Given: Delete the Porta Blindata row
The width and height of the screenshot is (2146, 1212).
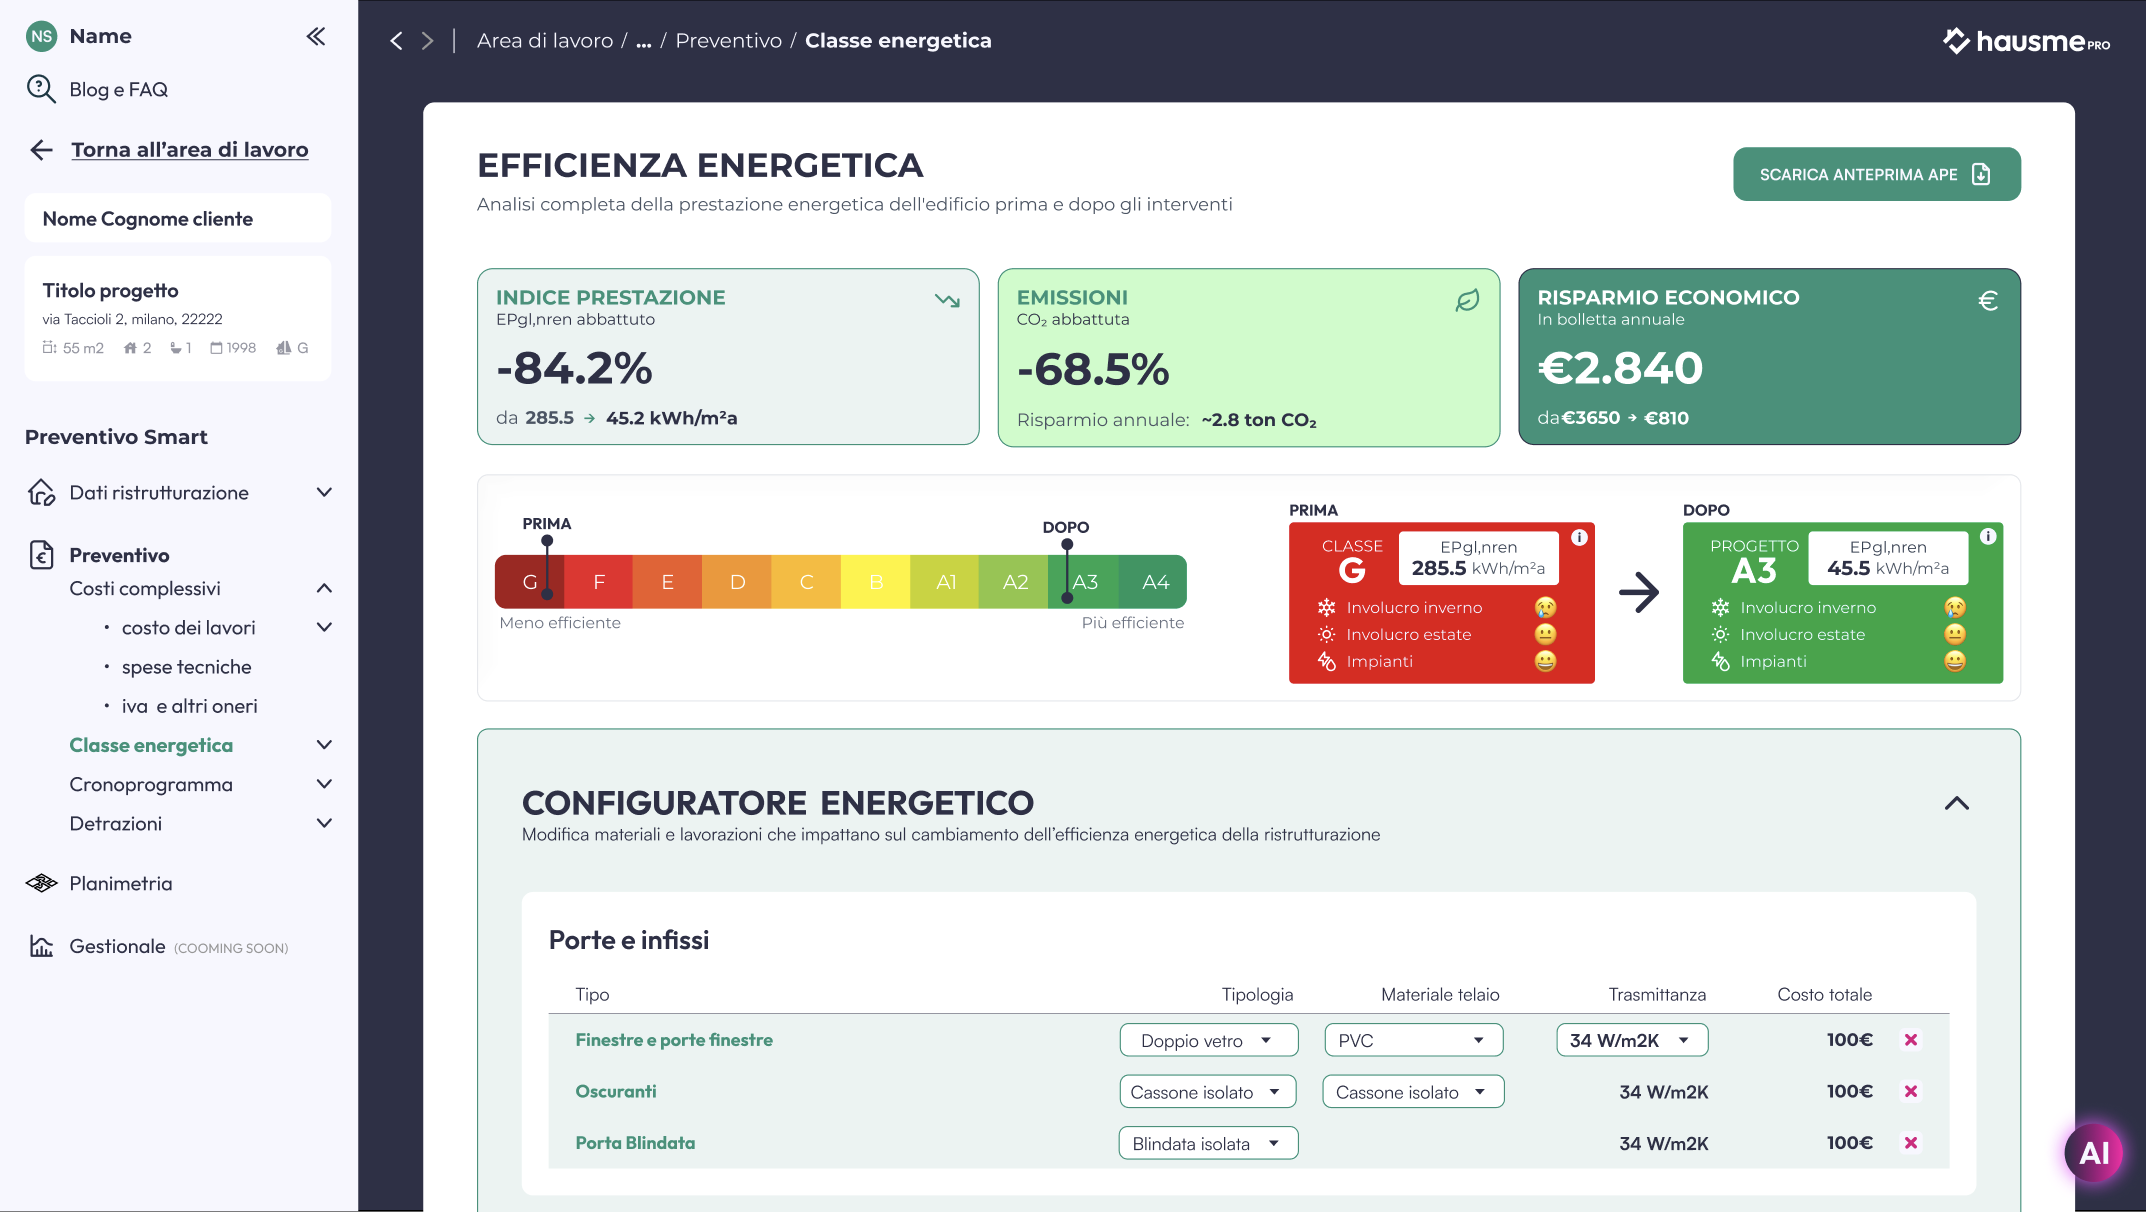Looking at the screenshot, I should (1910, 1143).
